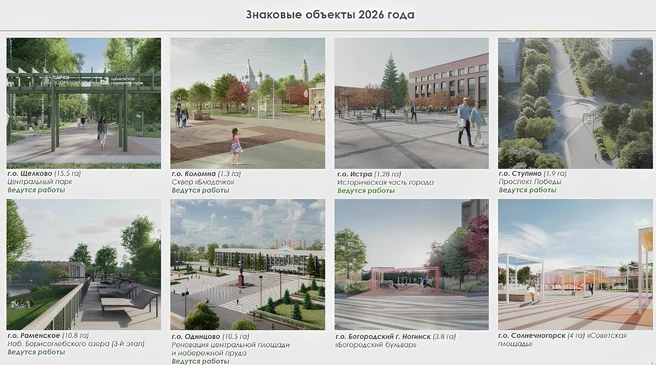Select caption «г.о. Коломна (1.3 га)»
656x365 pixels.
206,174
